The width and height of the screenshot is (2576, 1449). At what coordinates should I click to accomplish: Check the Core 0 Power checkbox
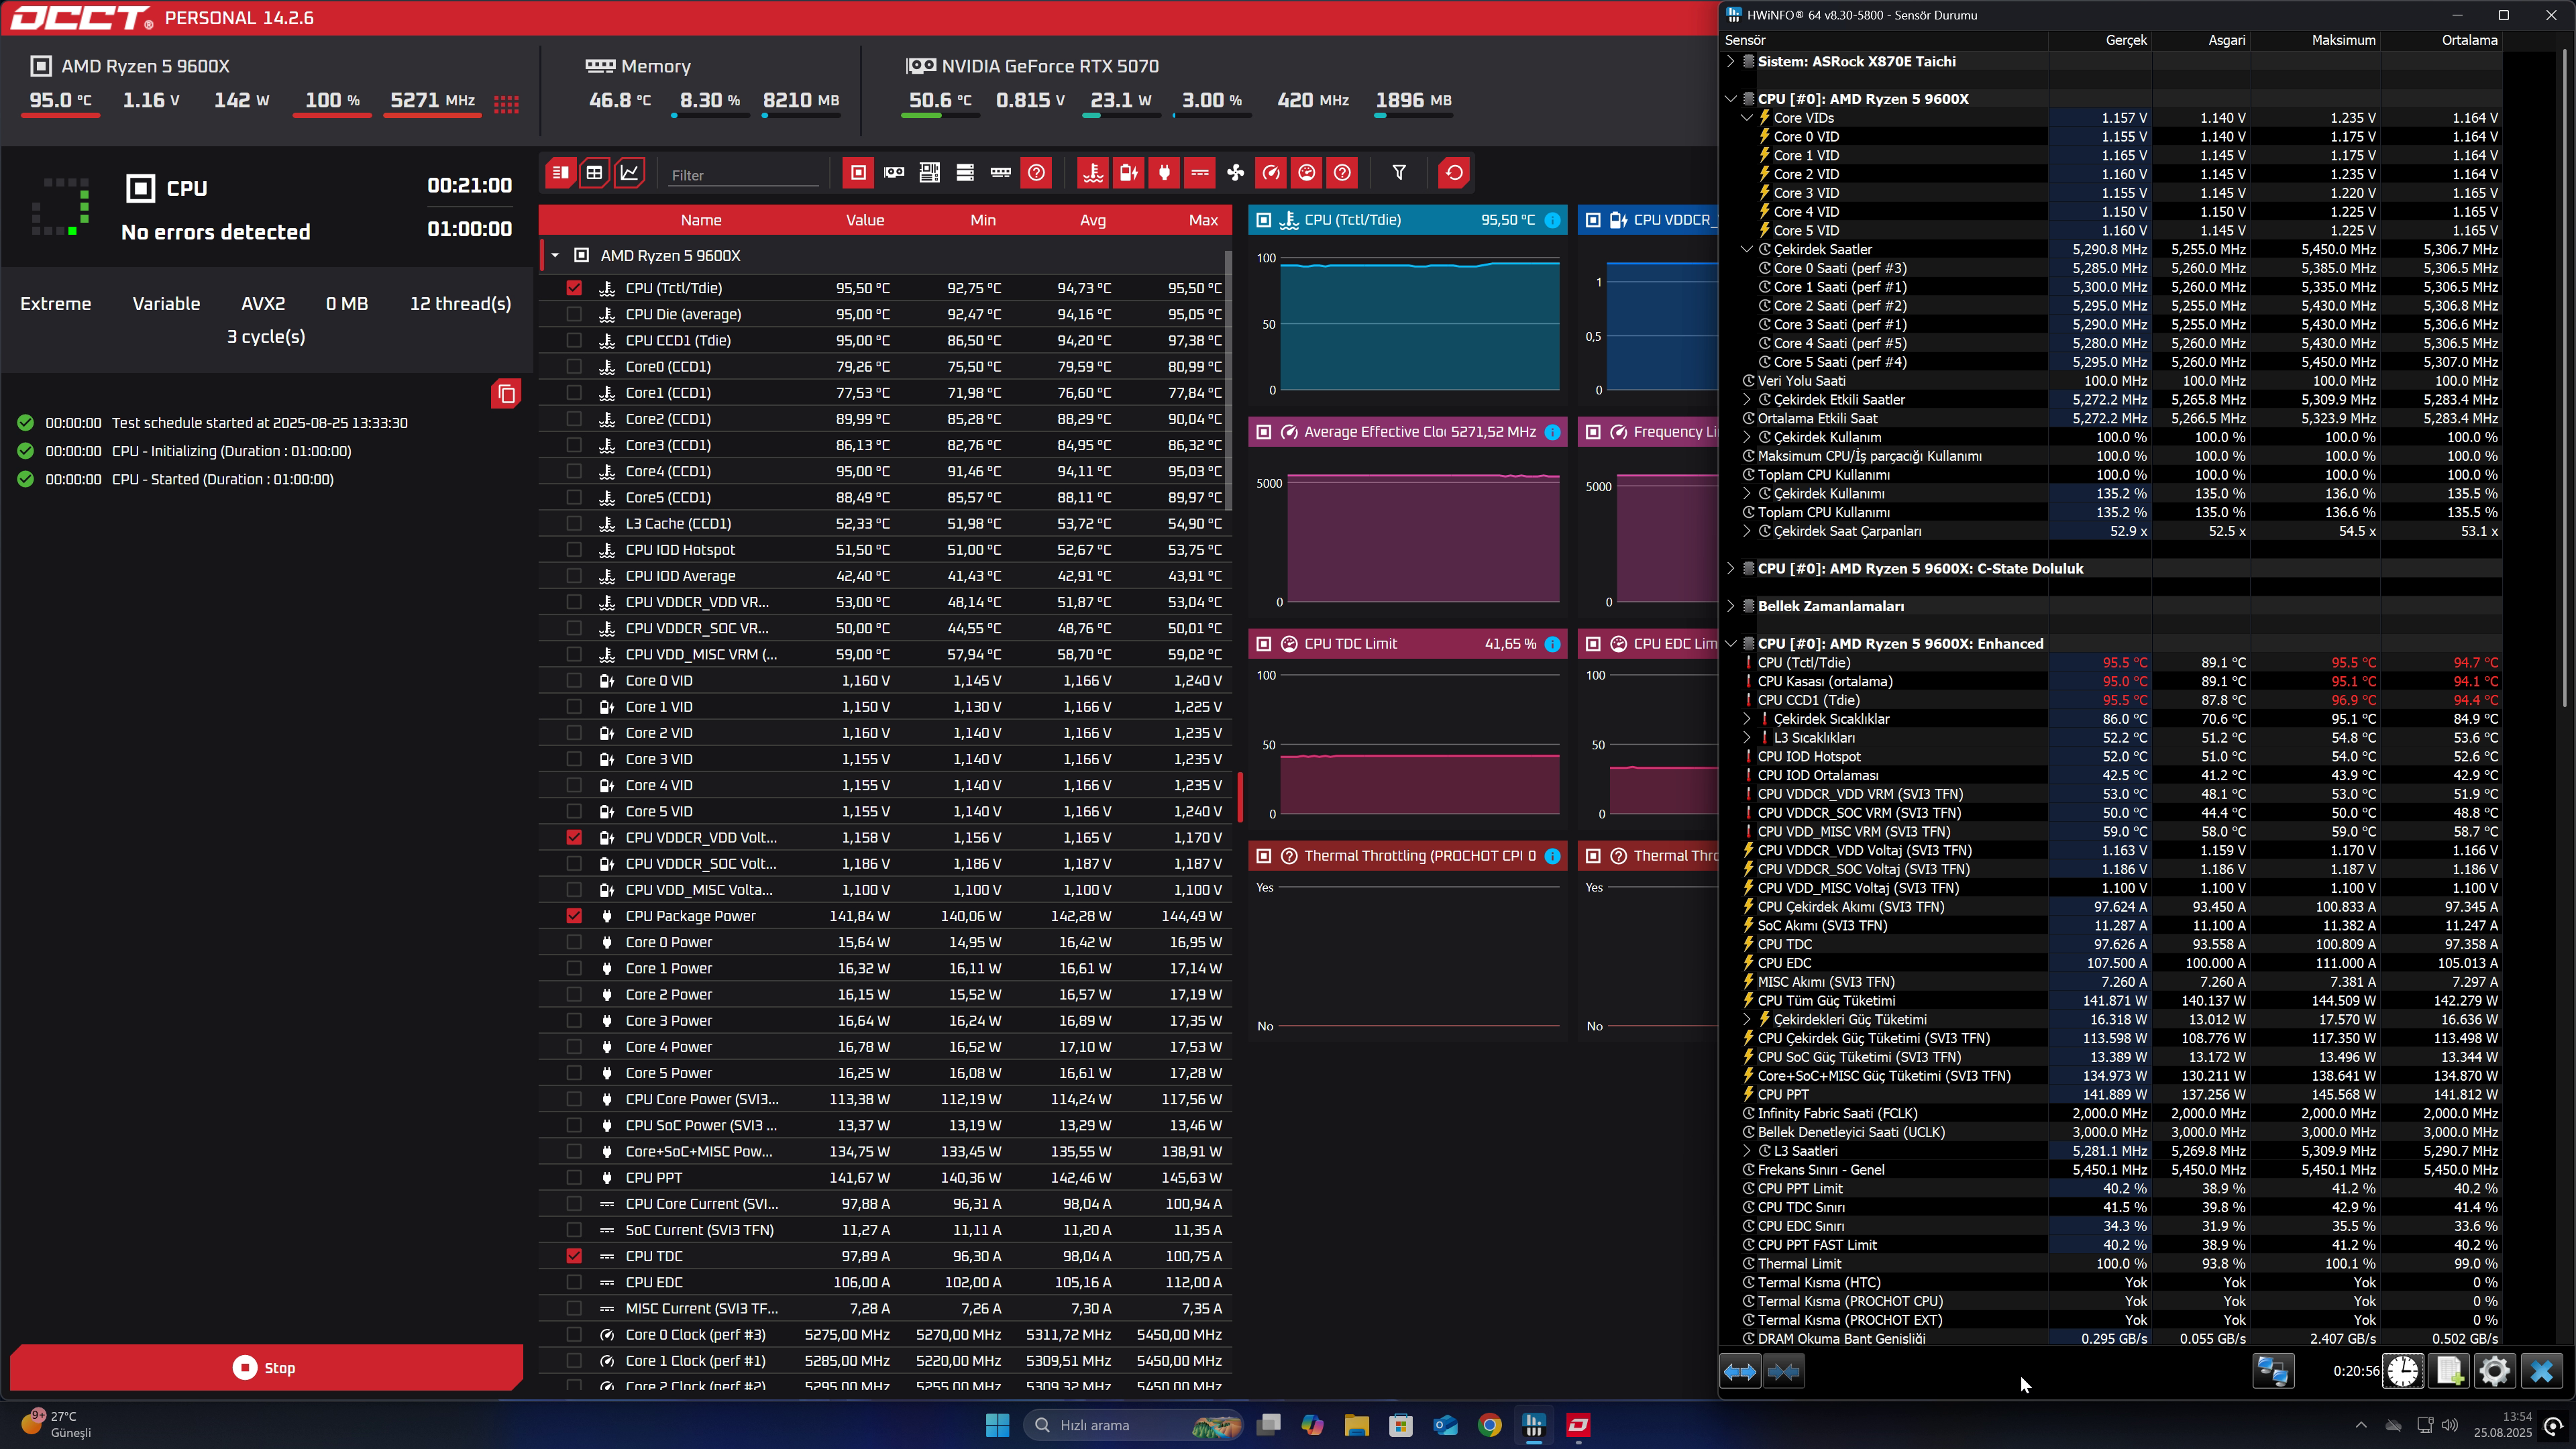574,942
